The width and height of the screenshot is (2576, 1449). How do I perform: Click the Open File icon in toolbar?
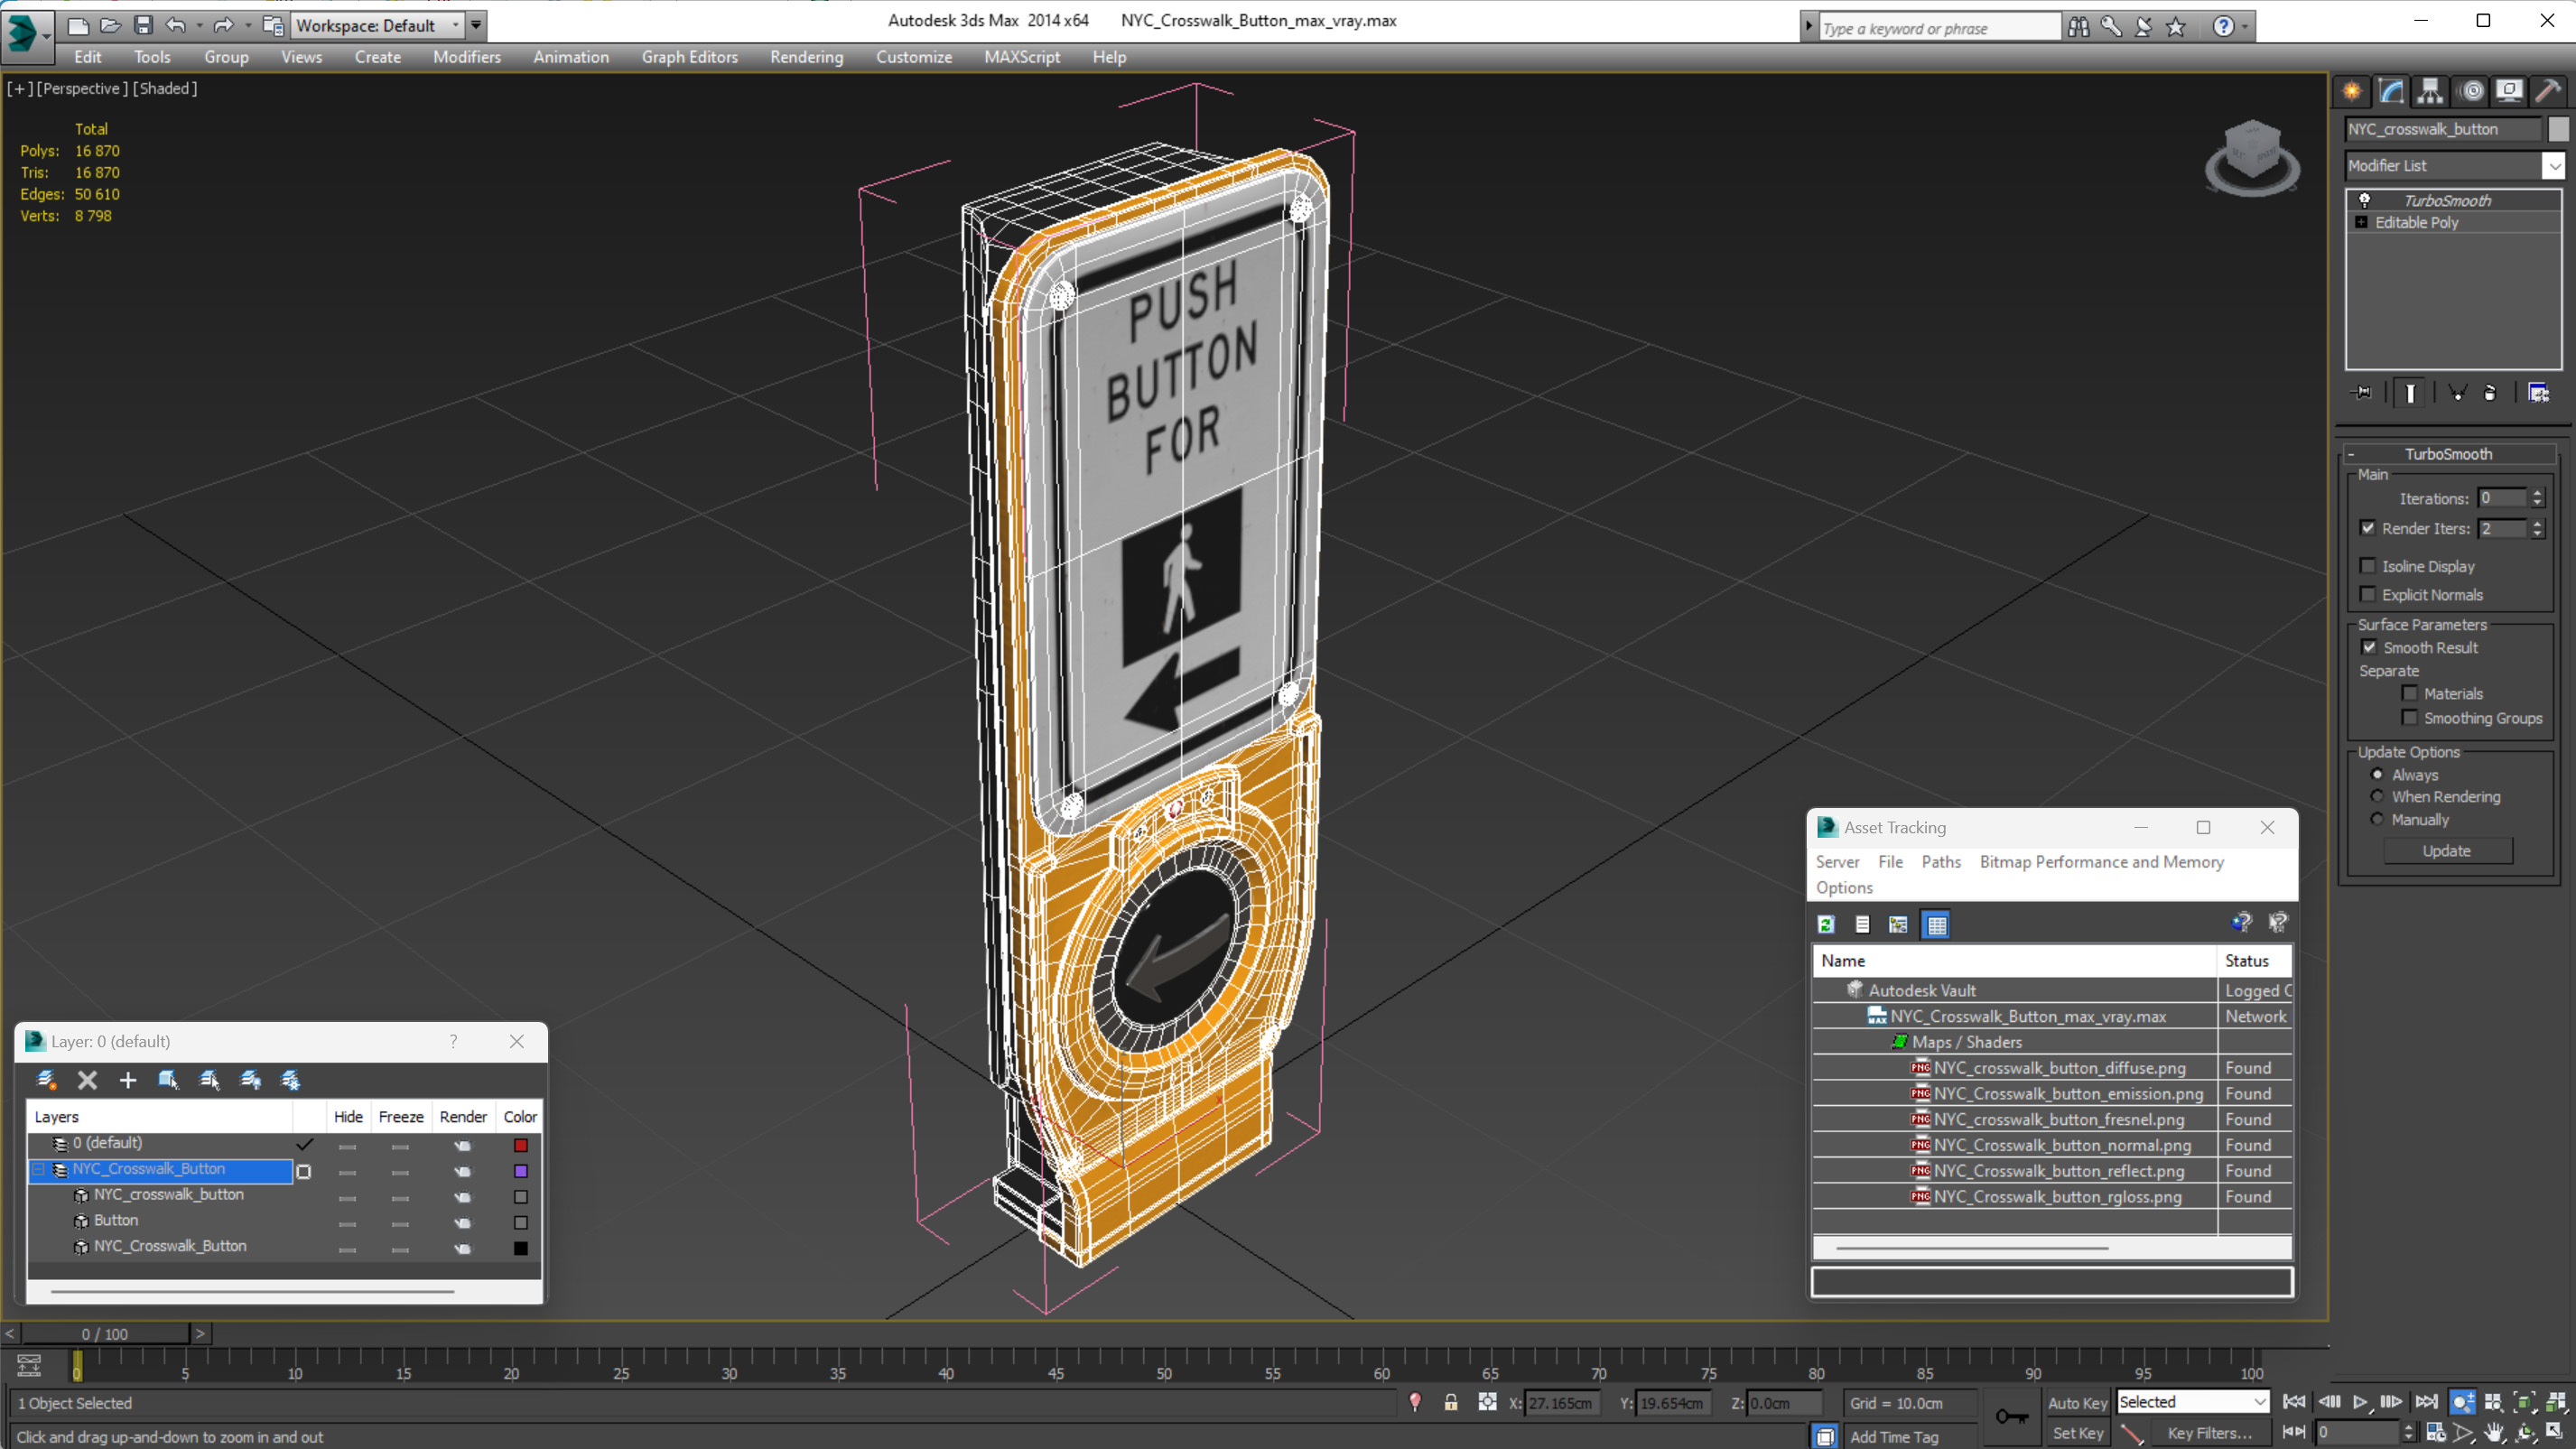click(111, 25)
